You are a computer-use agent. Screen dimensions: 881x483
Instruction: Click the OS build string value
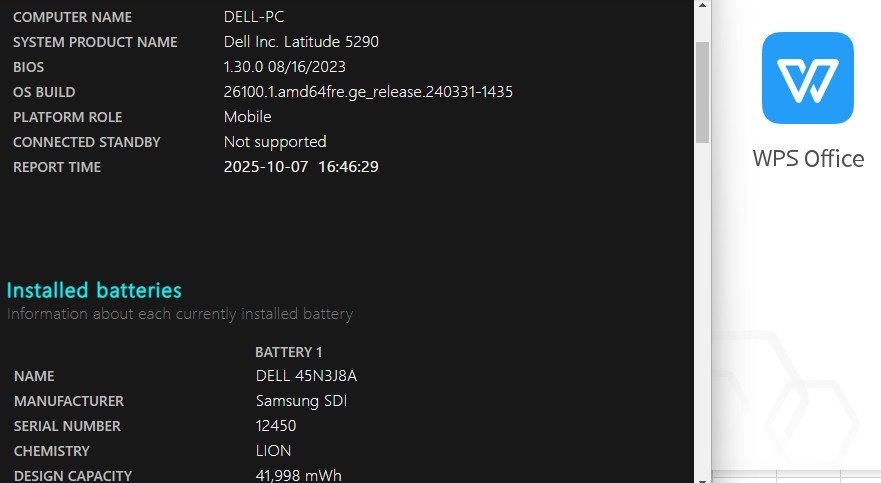pyautogui.click(x=368, y=92)
